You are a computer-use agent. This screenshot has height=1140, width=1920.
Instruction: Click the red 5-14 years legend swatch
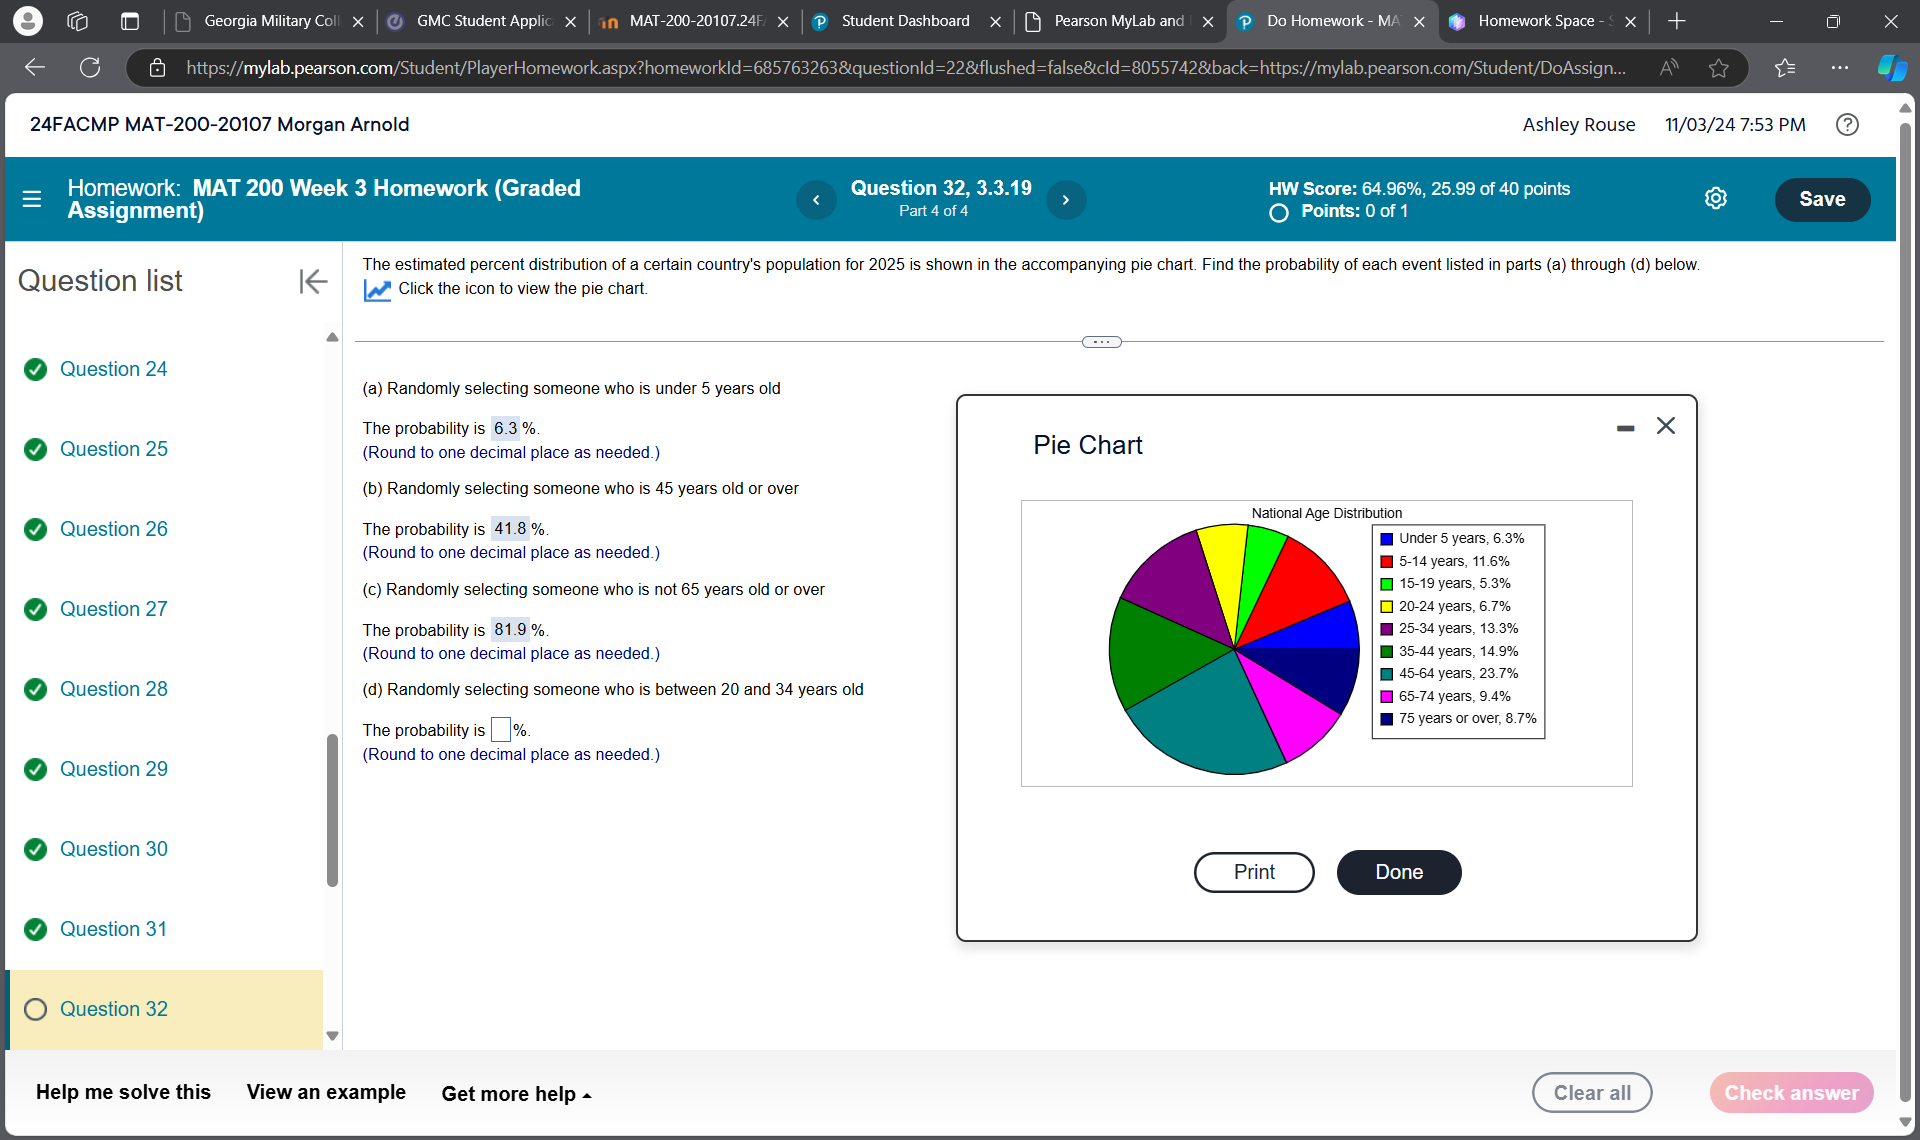pos(1386,562)
